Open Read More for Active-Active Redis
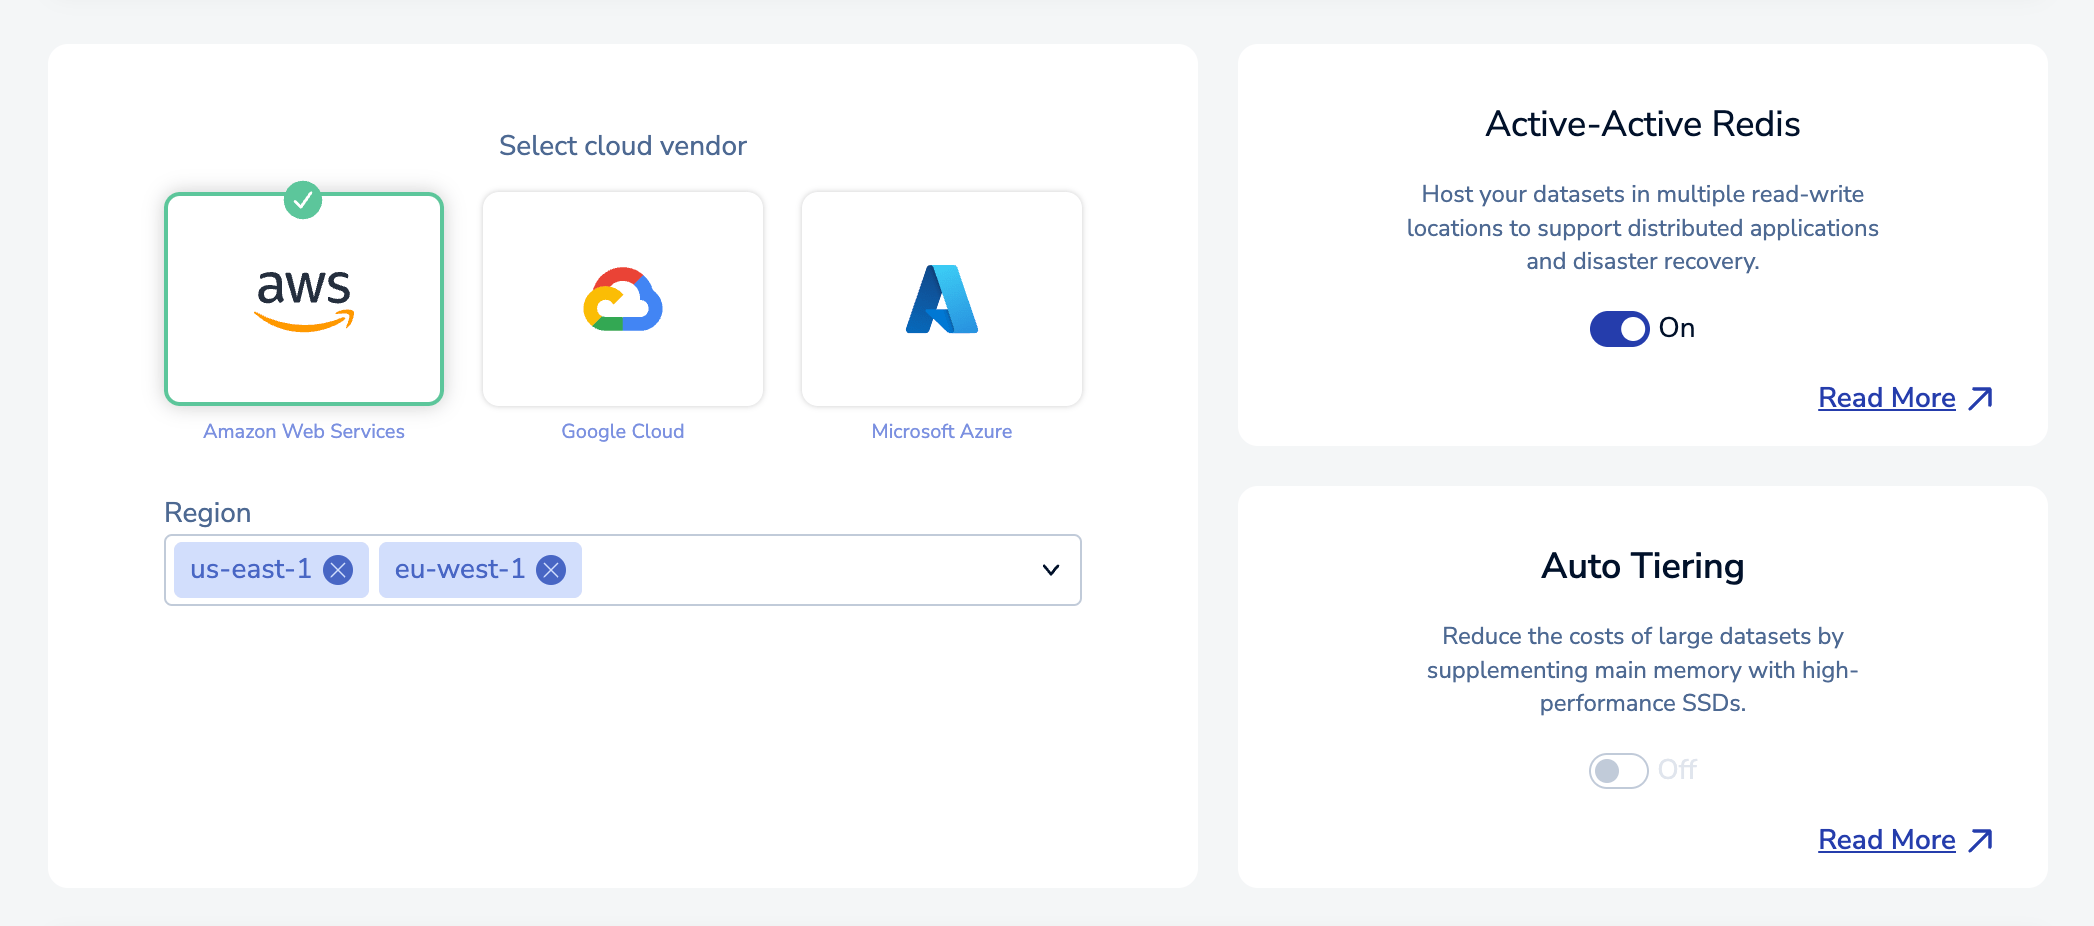2094x926 pixels. 1886,398
